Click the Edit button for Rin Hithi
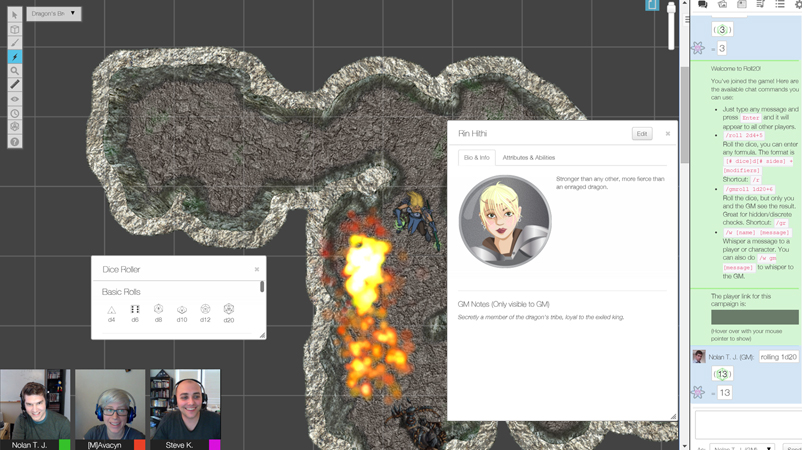The image size is (802, 450). 642,134
